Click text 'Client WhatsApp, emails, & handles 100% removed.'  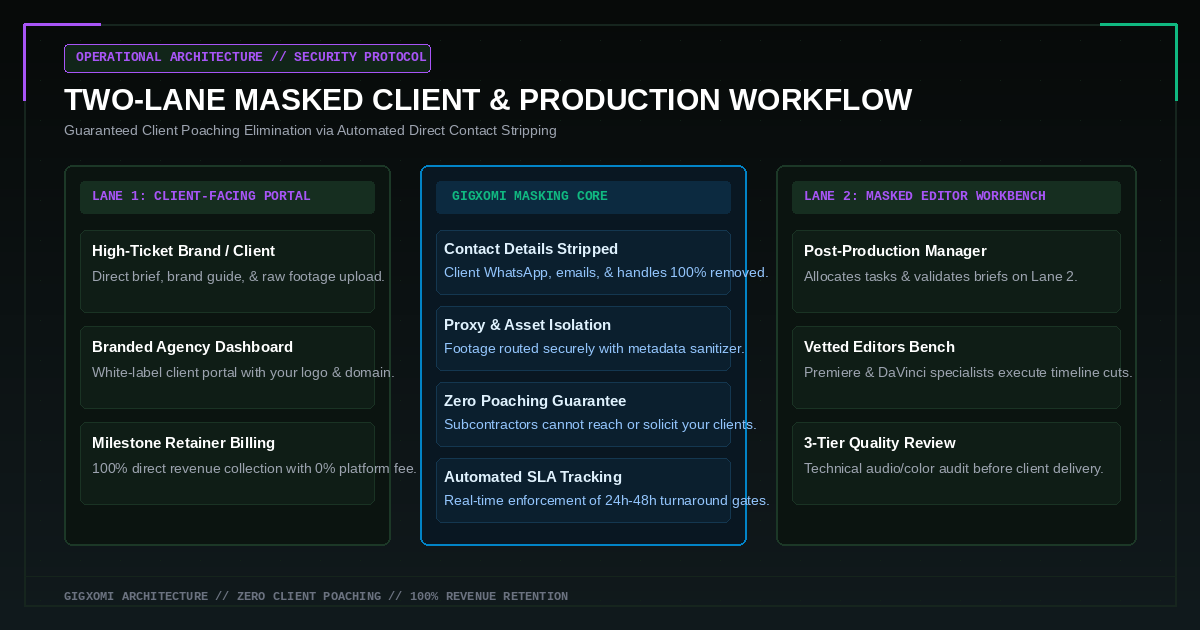[606, 273]
